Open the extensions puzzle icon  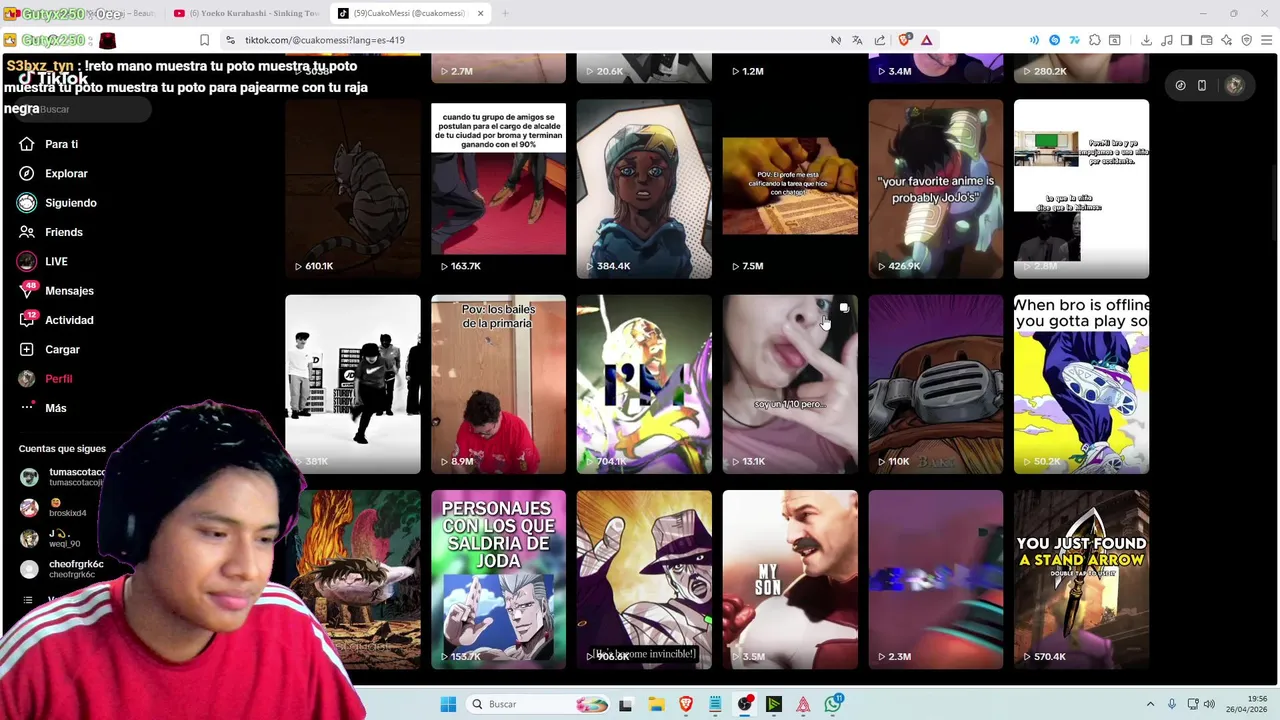point(1095,40)
